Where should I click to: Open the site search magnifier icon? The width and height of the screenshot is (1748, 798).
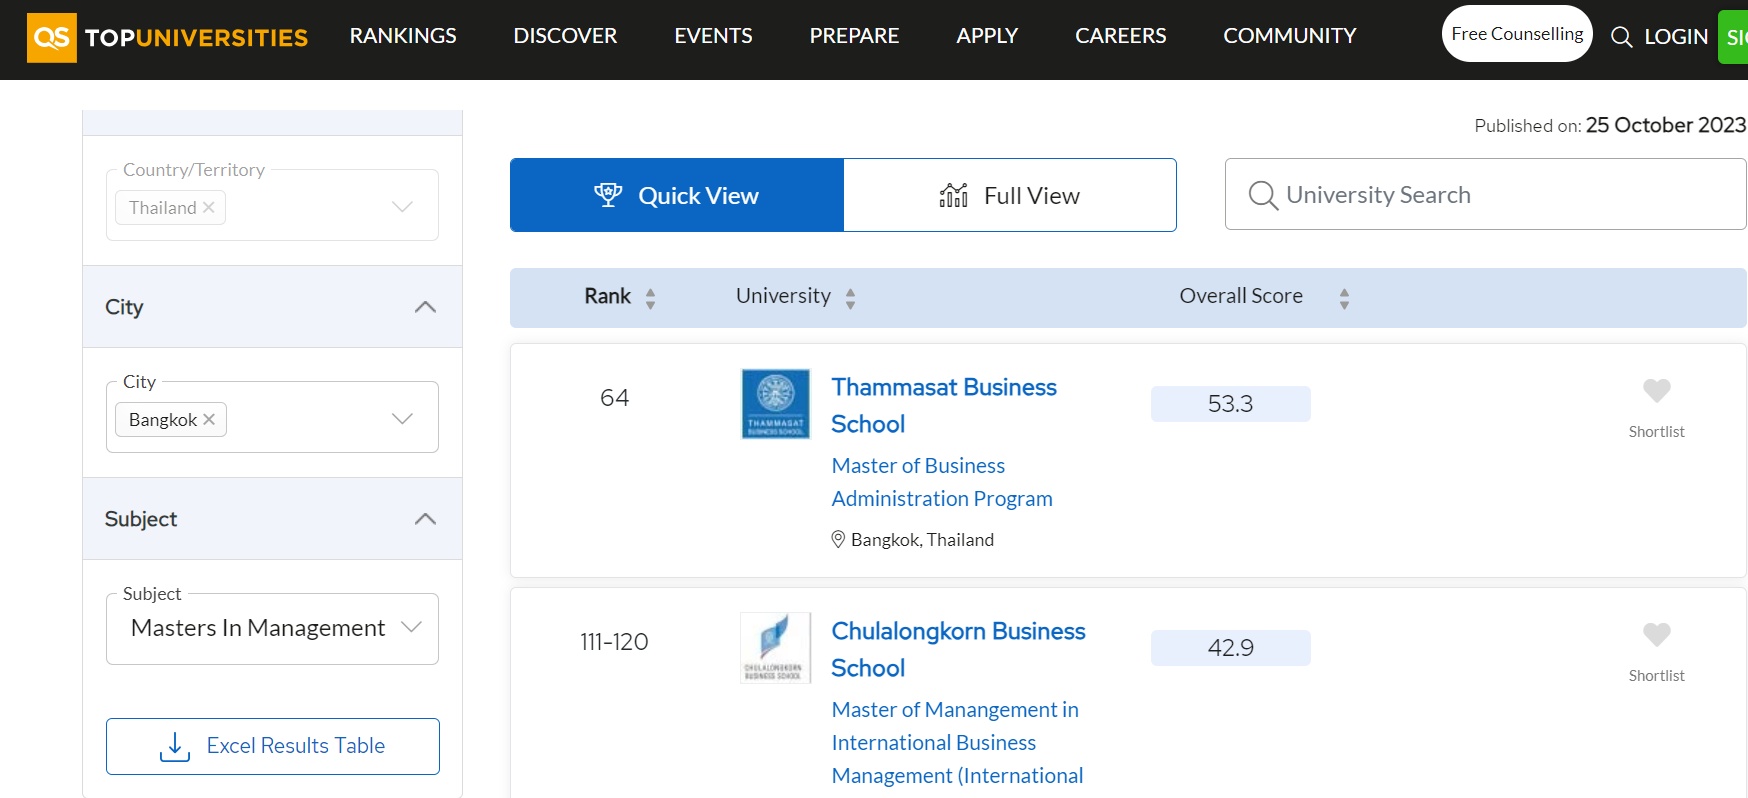(x=1621, y=38)
